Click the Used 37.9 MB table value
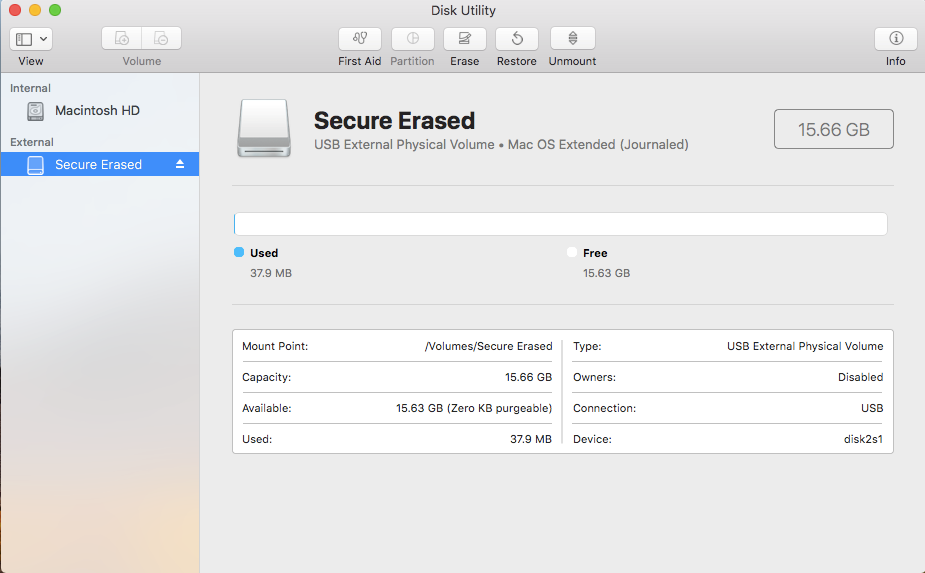This screenshot has width=925, height=573. (x=531, y=439)
